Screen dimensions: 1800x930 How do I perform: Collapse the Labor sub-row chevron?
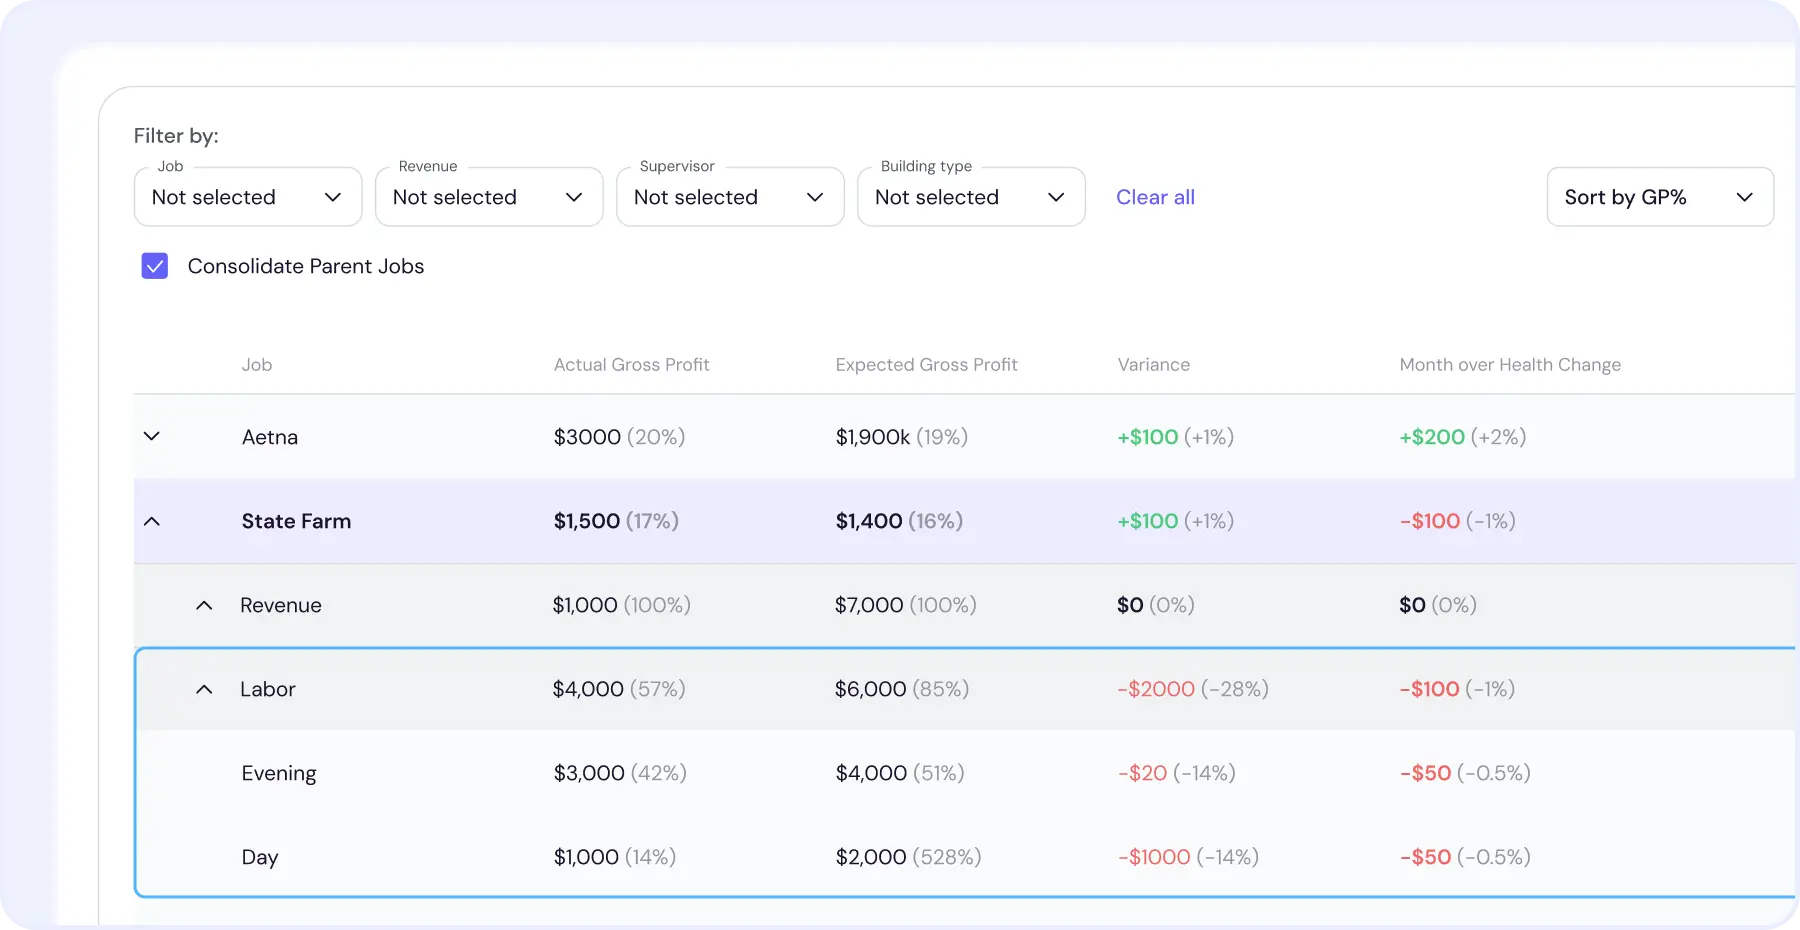tap(204, 690)
